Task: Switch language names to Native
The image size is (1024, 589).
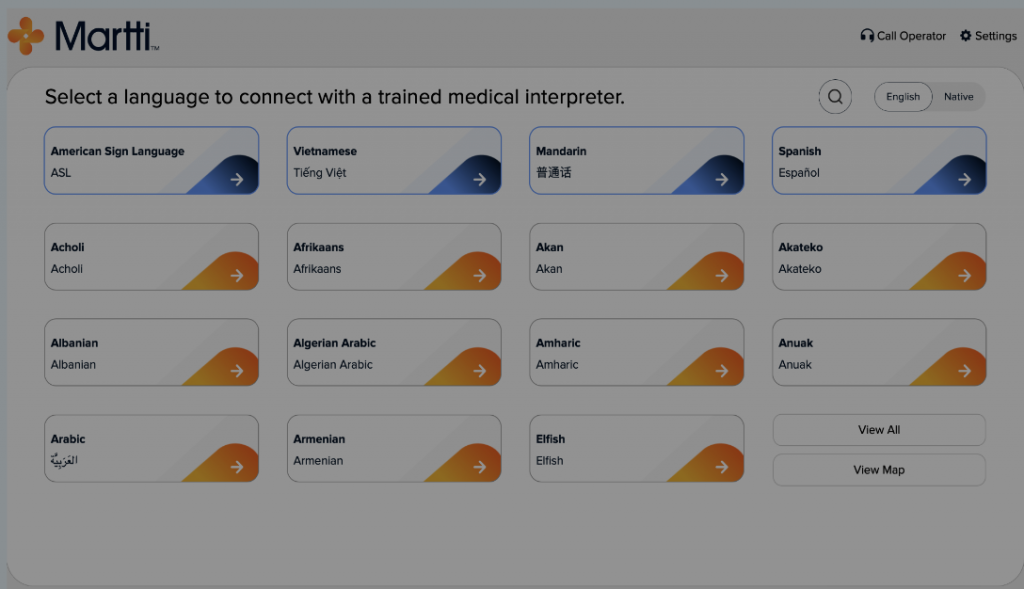Action: [x=958, y=97]
